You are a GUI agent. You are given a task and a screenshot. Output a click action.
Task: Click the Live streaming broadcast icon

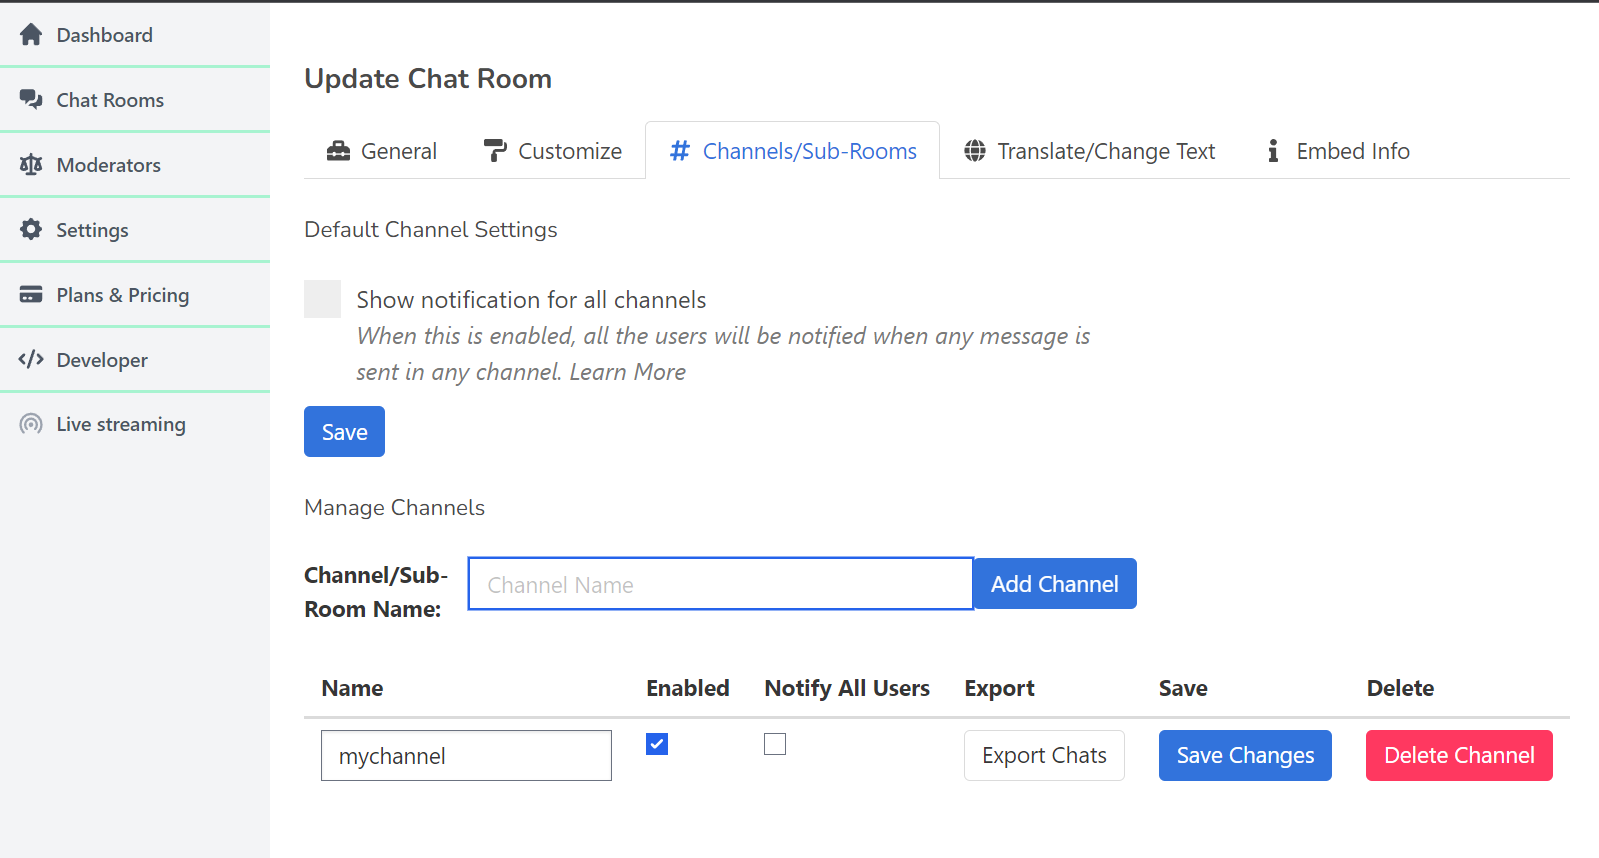31,424
